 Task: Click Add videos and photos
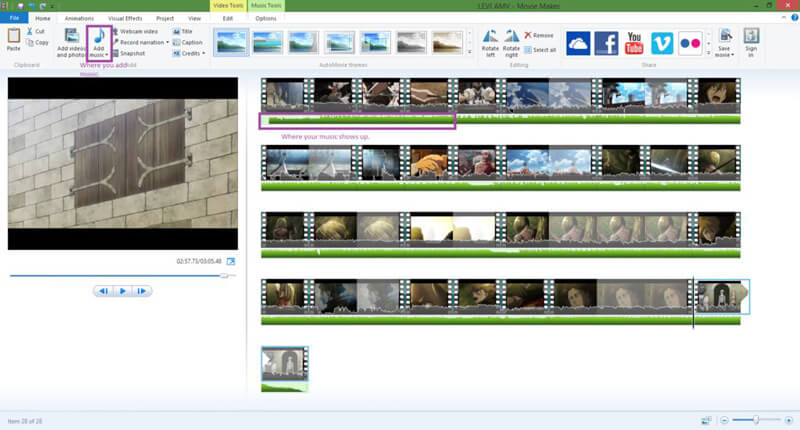pos(70,42)
